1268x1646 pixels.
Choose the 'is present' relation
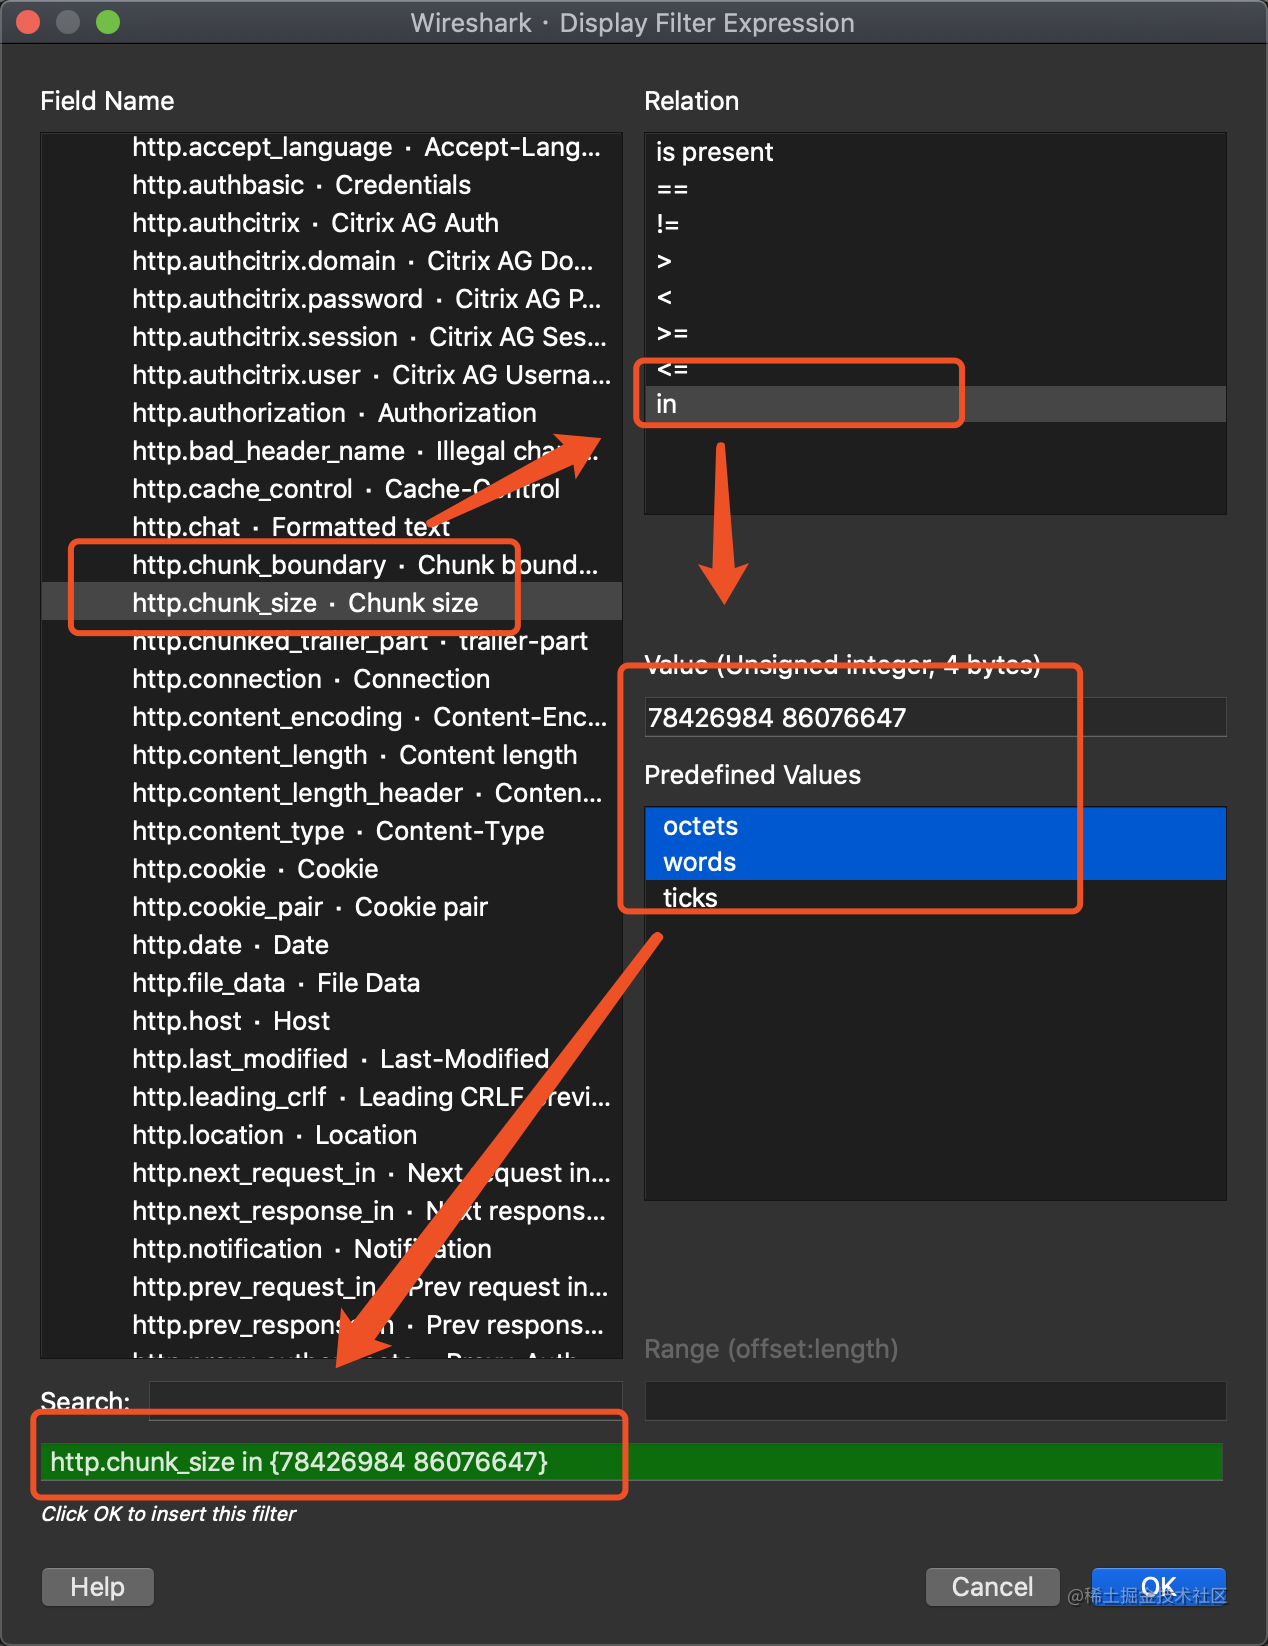point(935,152)
